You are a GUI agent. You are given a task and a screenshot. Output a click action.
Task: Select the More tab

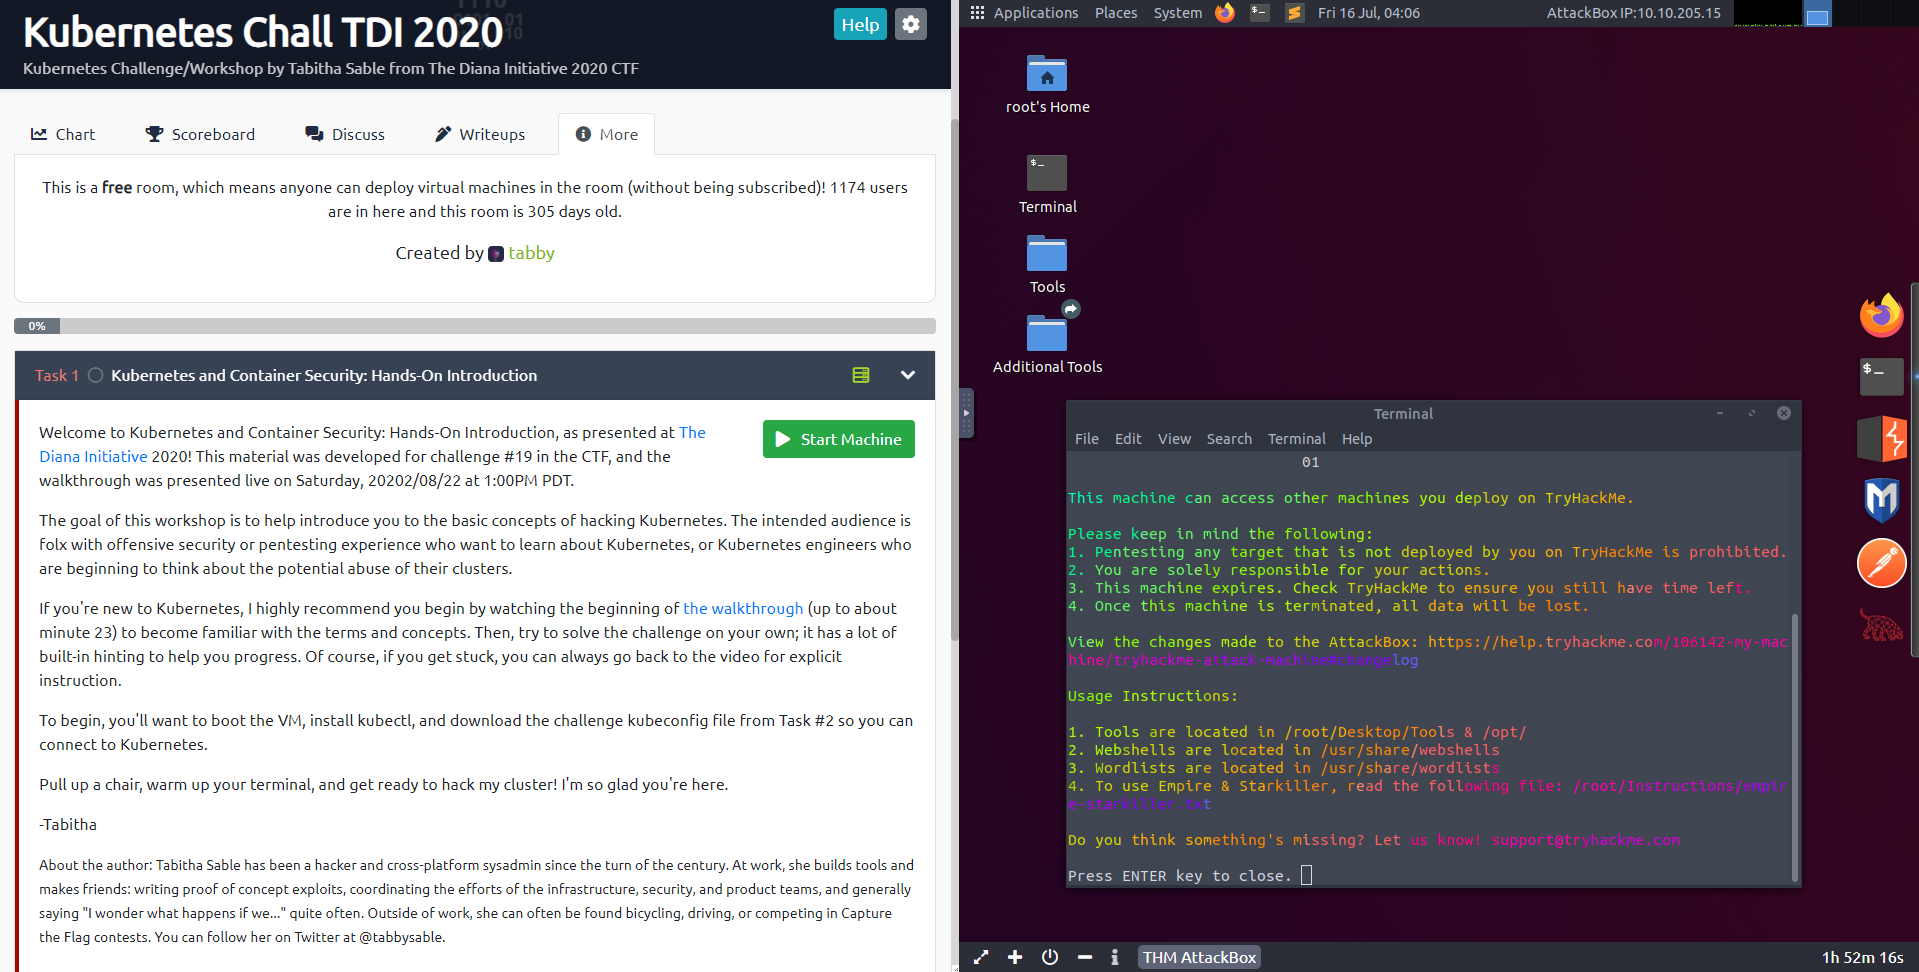coord(606,134)
